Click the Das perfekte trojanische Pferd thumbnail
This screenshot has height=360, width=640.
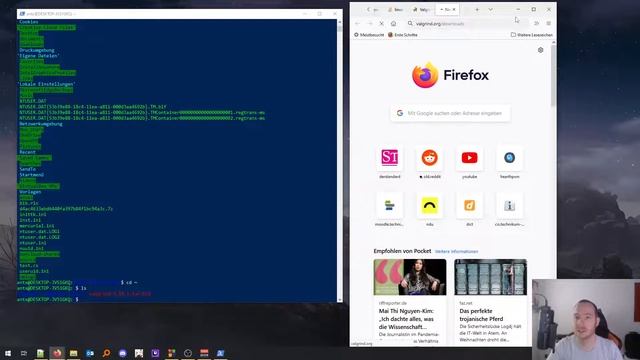point(491,277)
